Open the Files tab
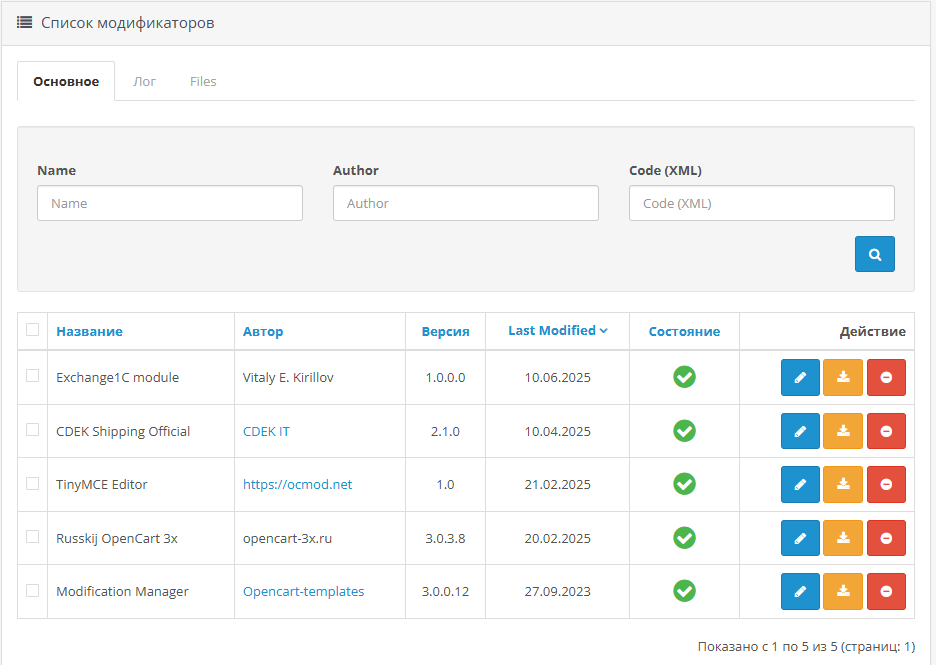 tap(203, 81)
